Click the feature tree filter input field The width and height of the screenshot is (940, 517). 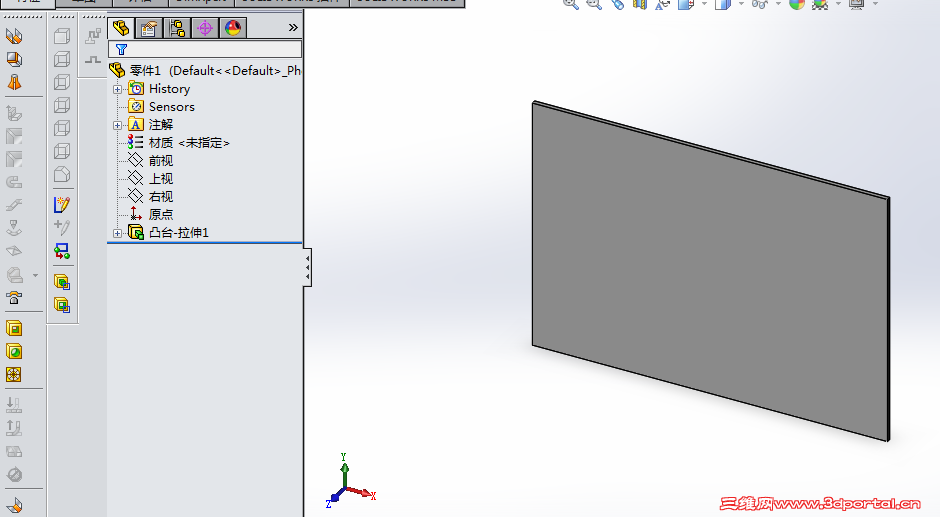pyautogui.click(x=205, y=49)
